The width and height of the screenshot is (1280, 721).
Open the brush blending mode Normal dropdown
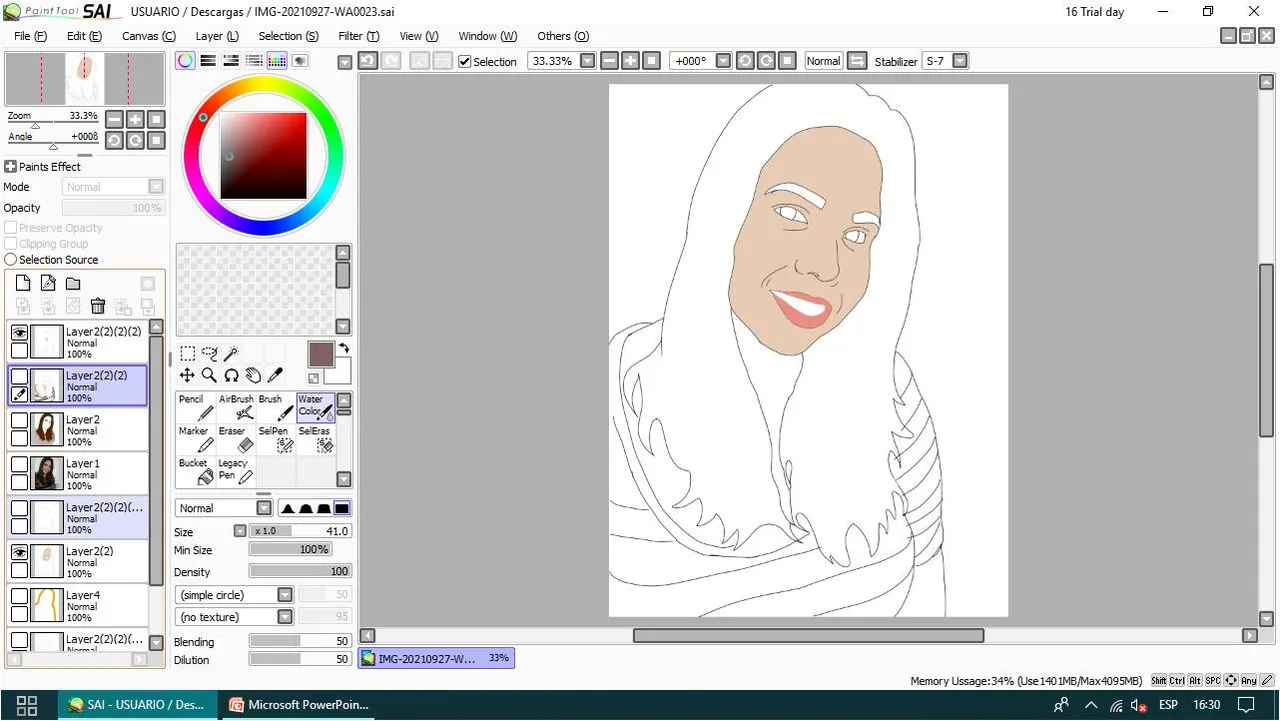(264, 508)
